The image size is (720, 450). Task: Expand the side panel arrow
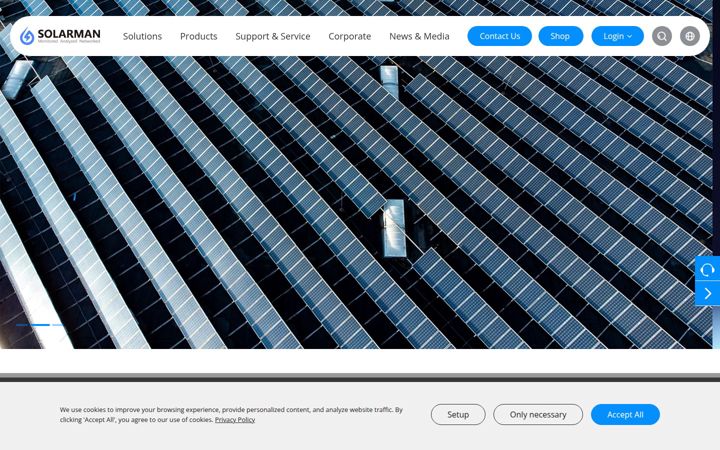pos(708,293)
